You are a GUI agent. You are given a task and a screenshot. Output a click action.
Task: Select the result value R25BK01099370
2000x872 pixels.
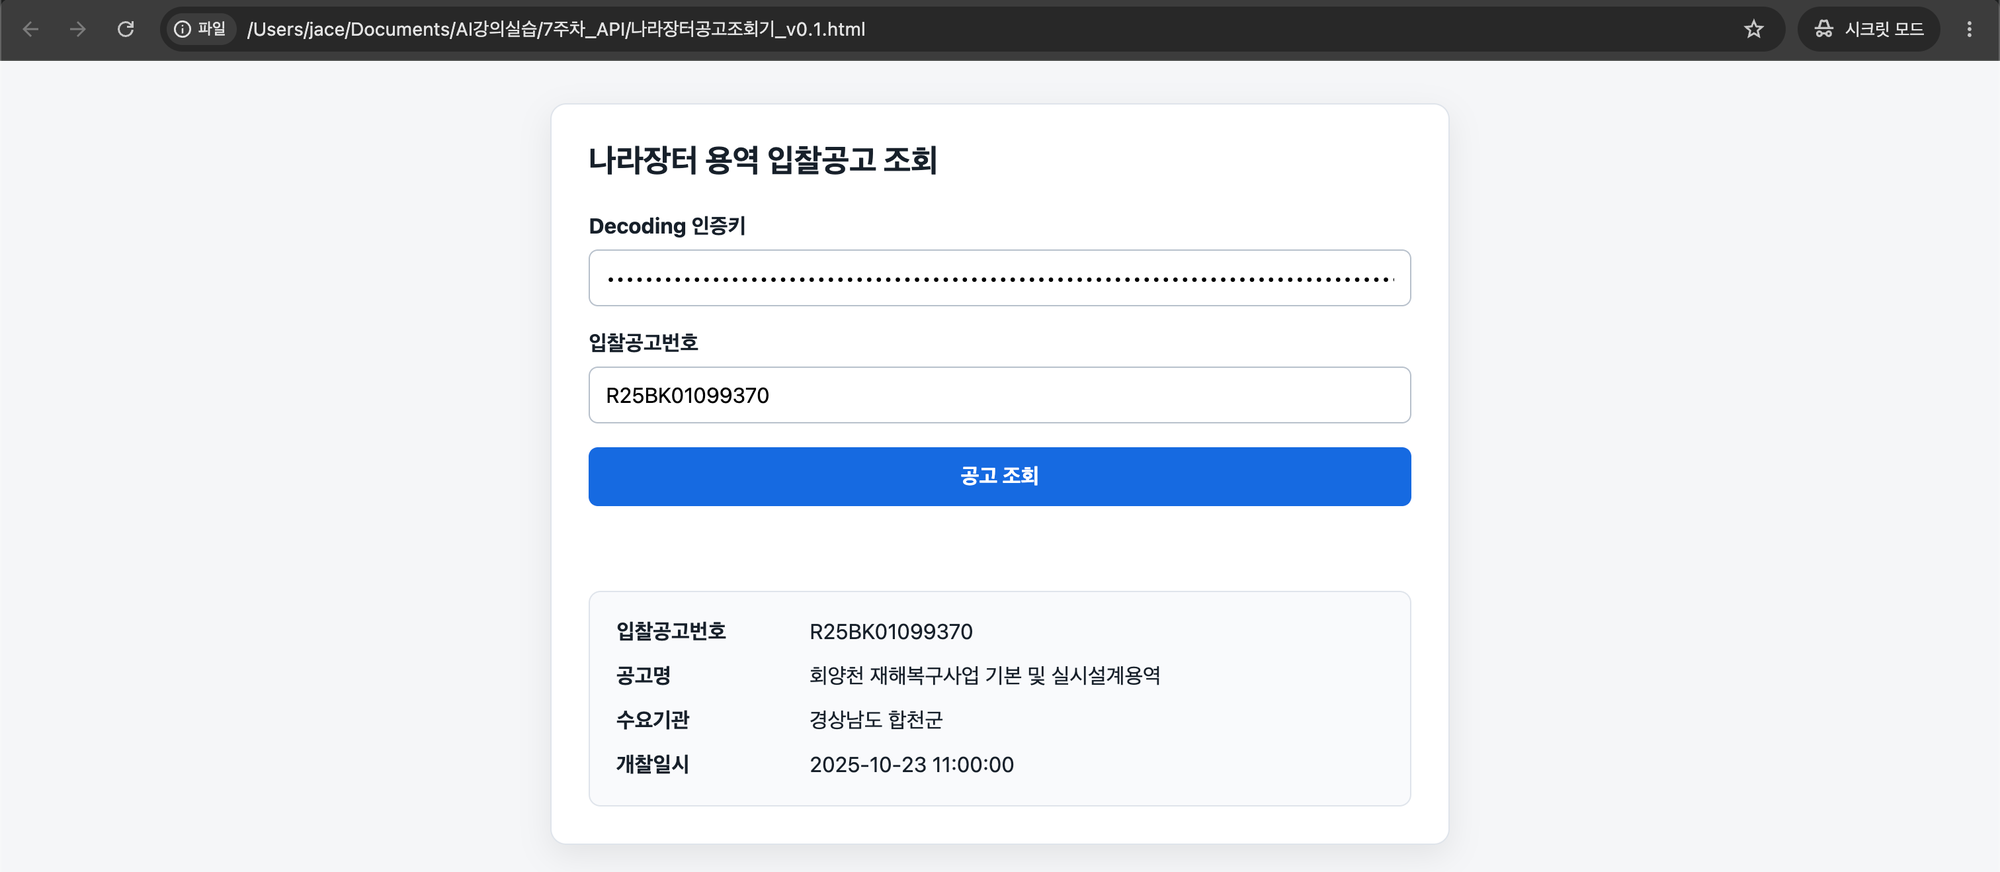(x=891, y=632)
